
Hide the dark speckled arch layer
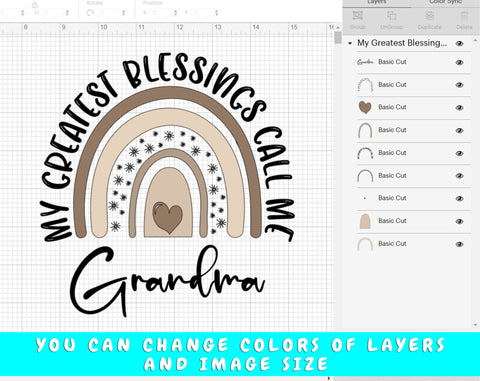[x=460, y=153]
